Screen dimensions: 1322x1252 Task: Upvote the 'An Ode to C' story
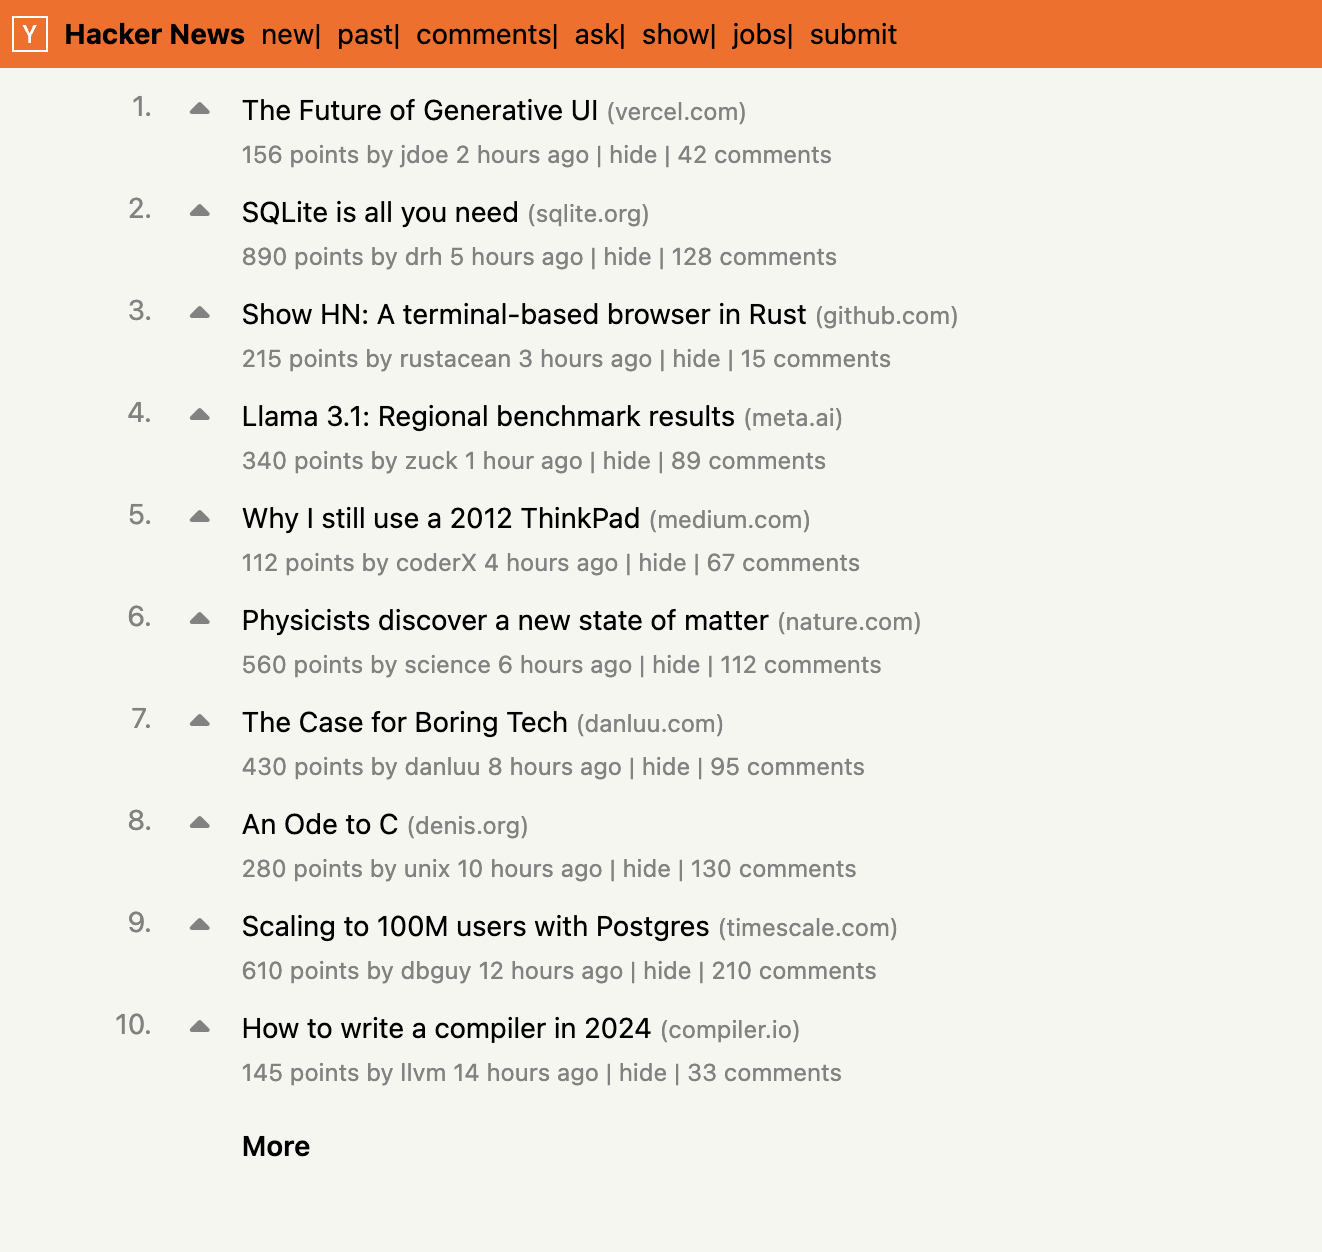(200, 822)
